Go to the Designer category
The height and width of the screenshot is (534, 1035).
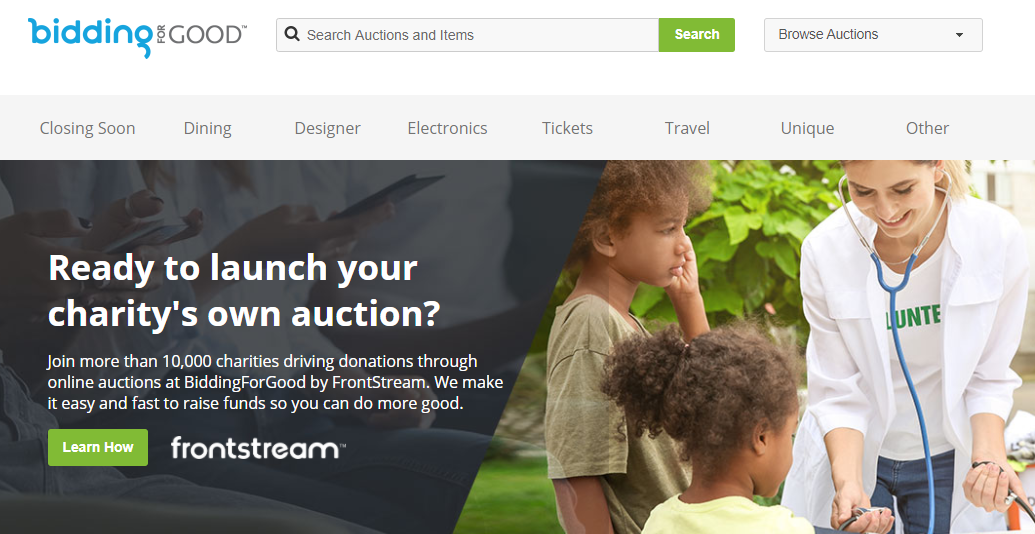pos(327,128)
